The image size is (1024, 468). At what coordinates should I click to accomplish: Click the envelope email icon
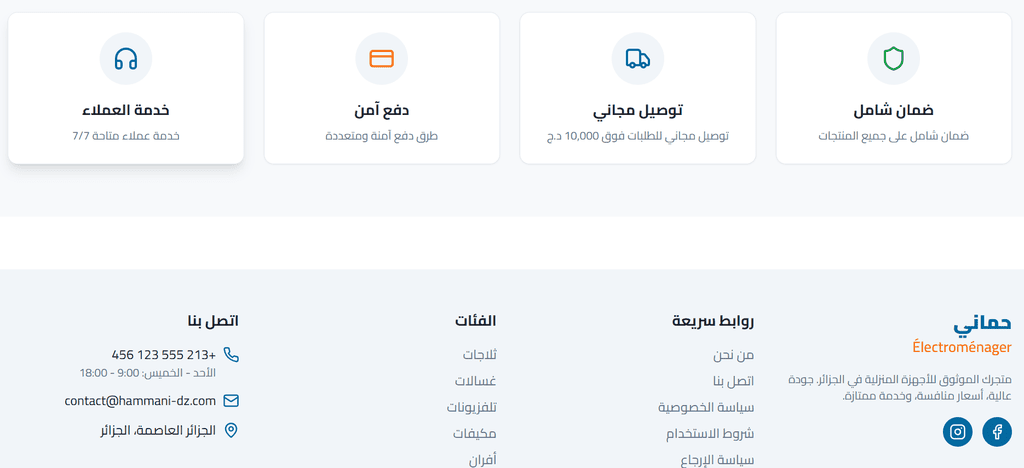tap(231, 401)
